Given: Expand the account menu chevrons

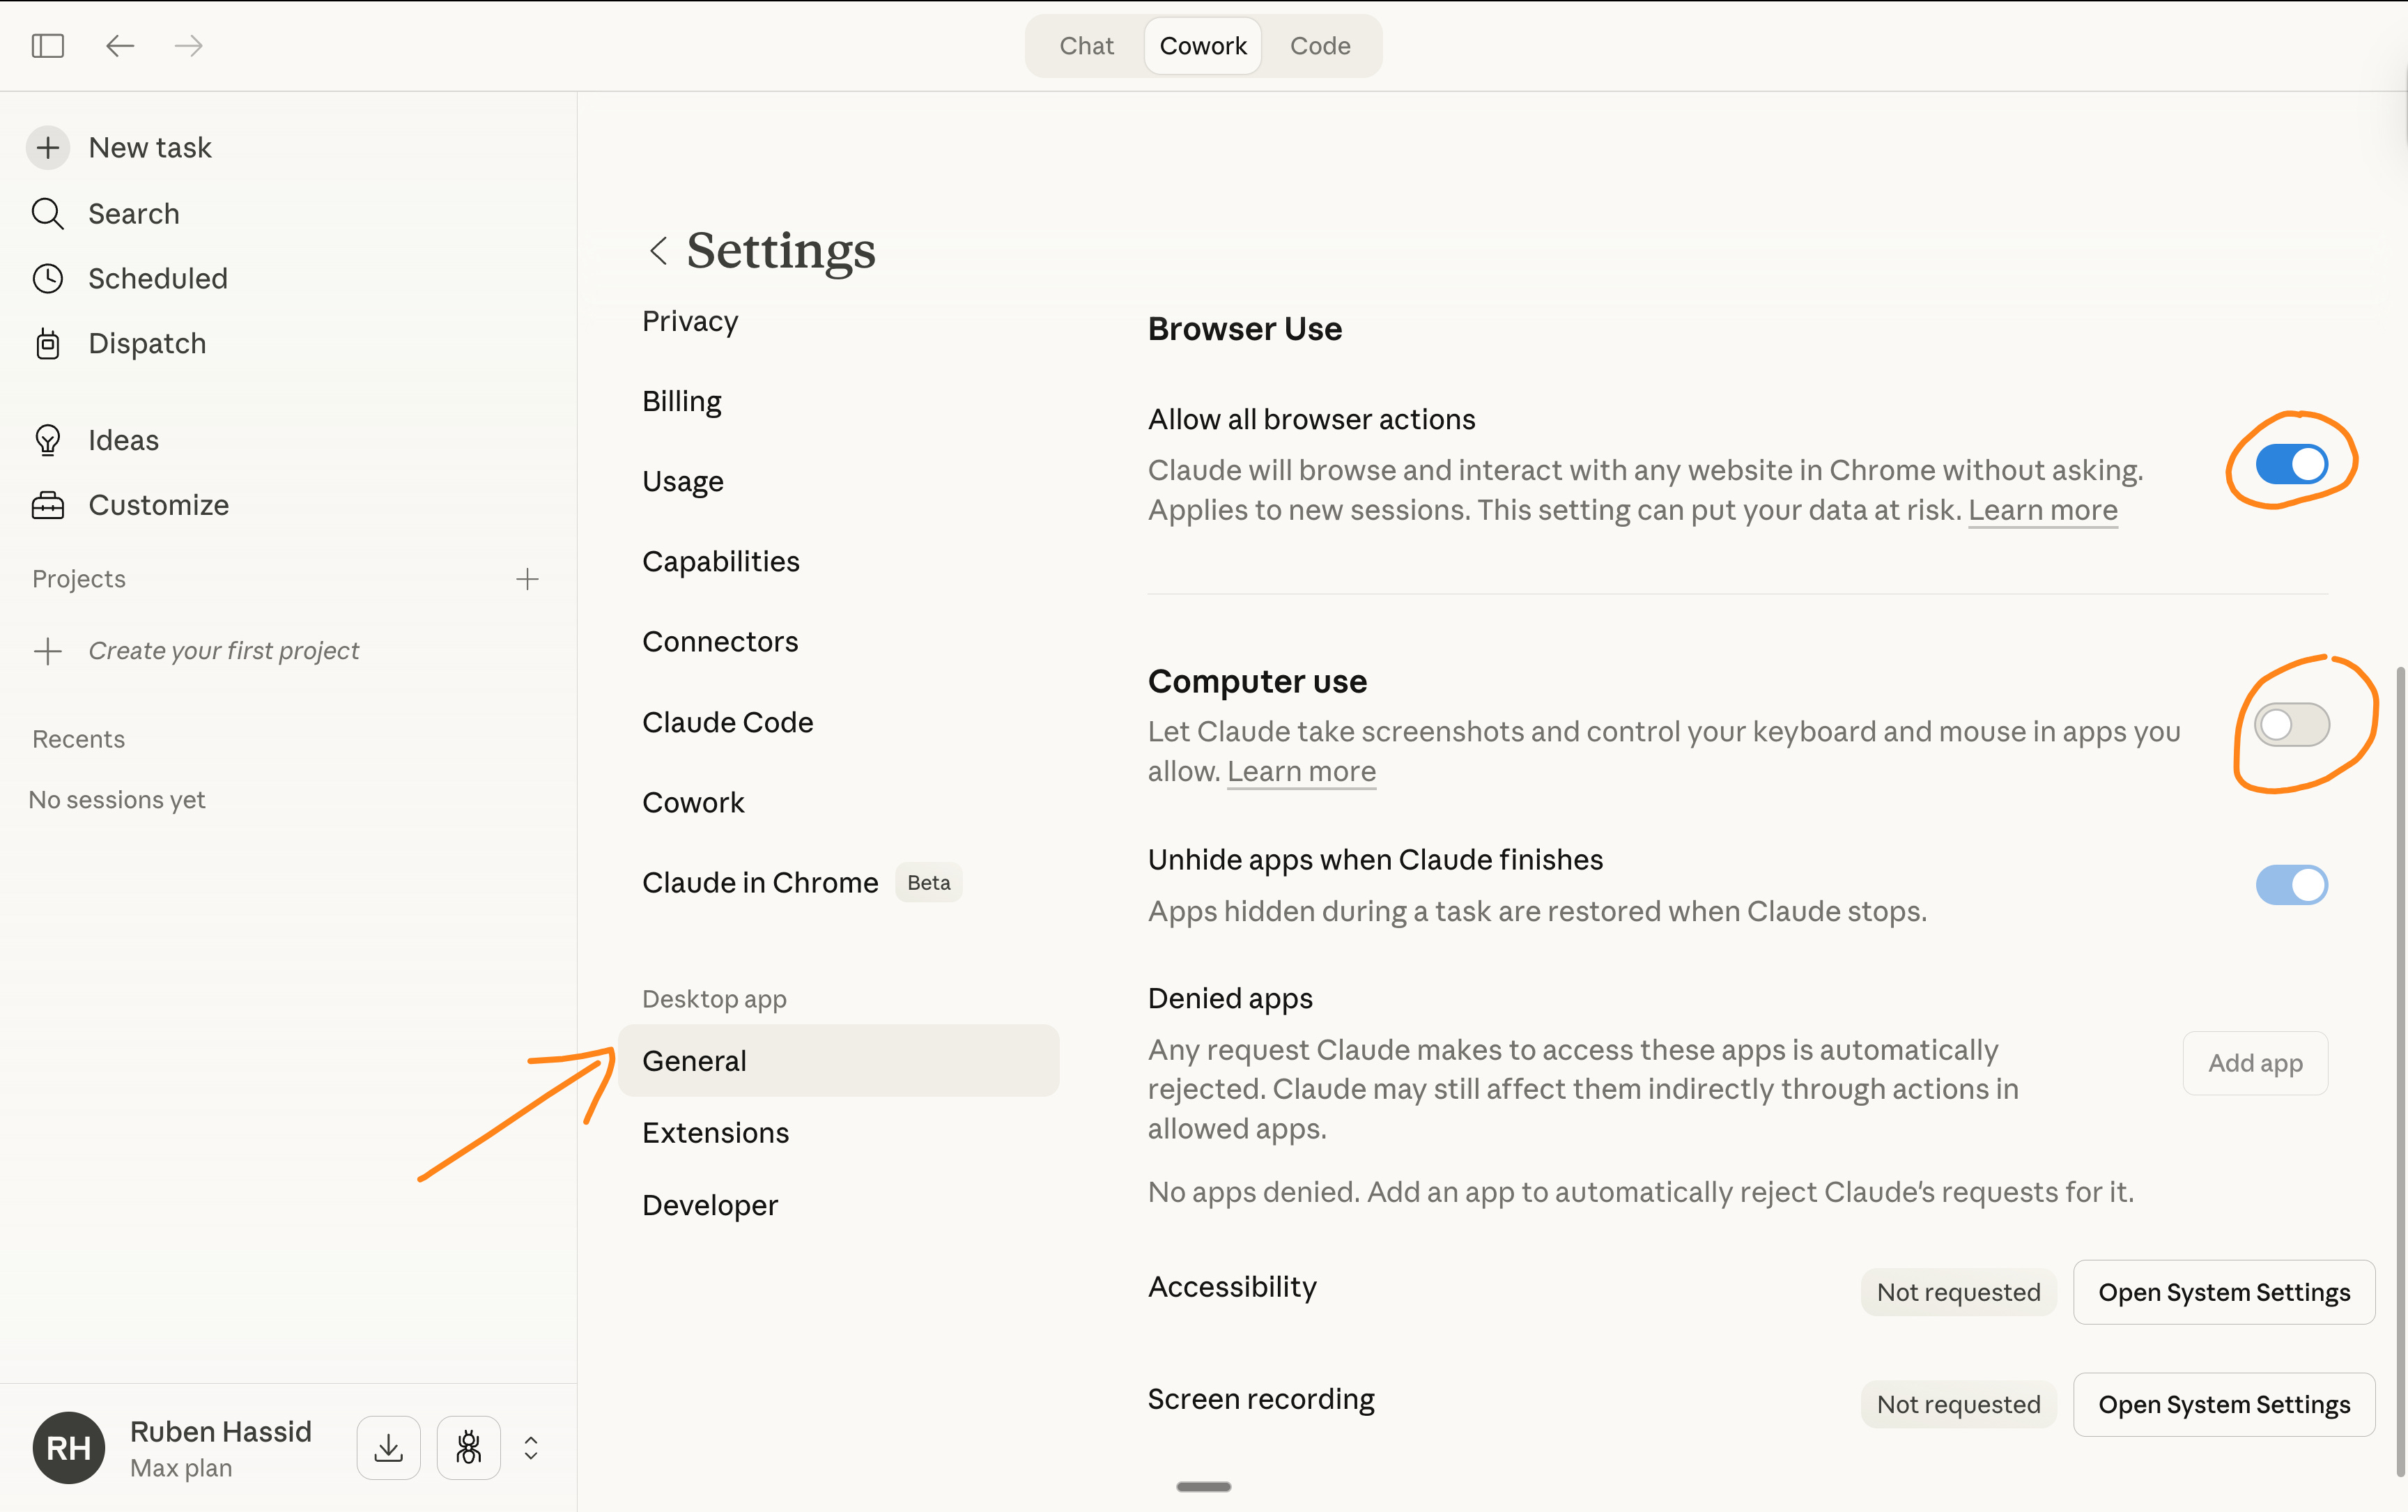Looking at the screenshot, I should [531, 1447].
